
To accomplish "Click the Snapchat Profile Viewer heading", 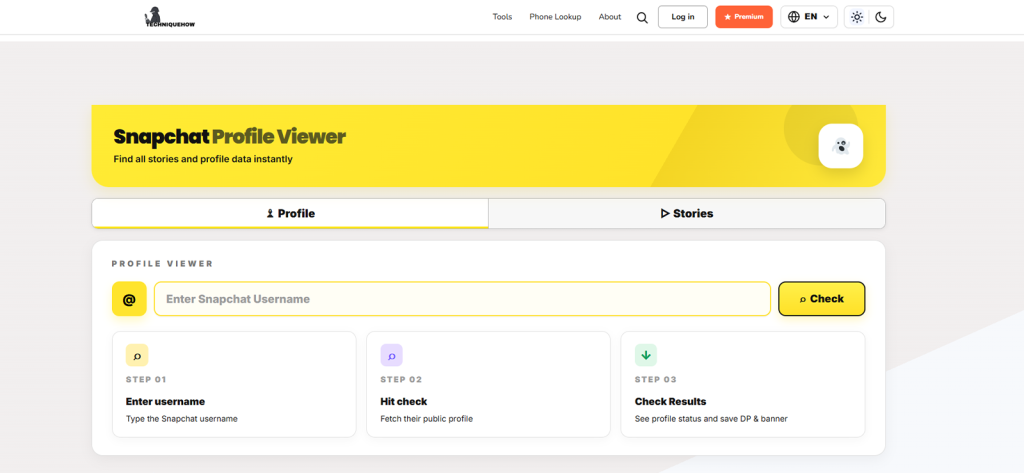I will click(x=229, y=137).
